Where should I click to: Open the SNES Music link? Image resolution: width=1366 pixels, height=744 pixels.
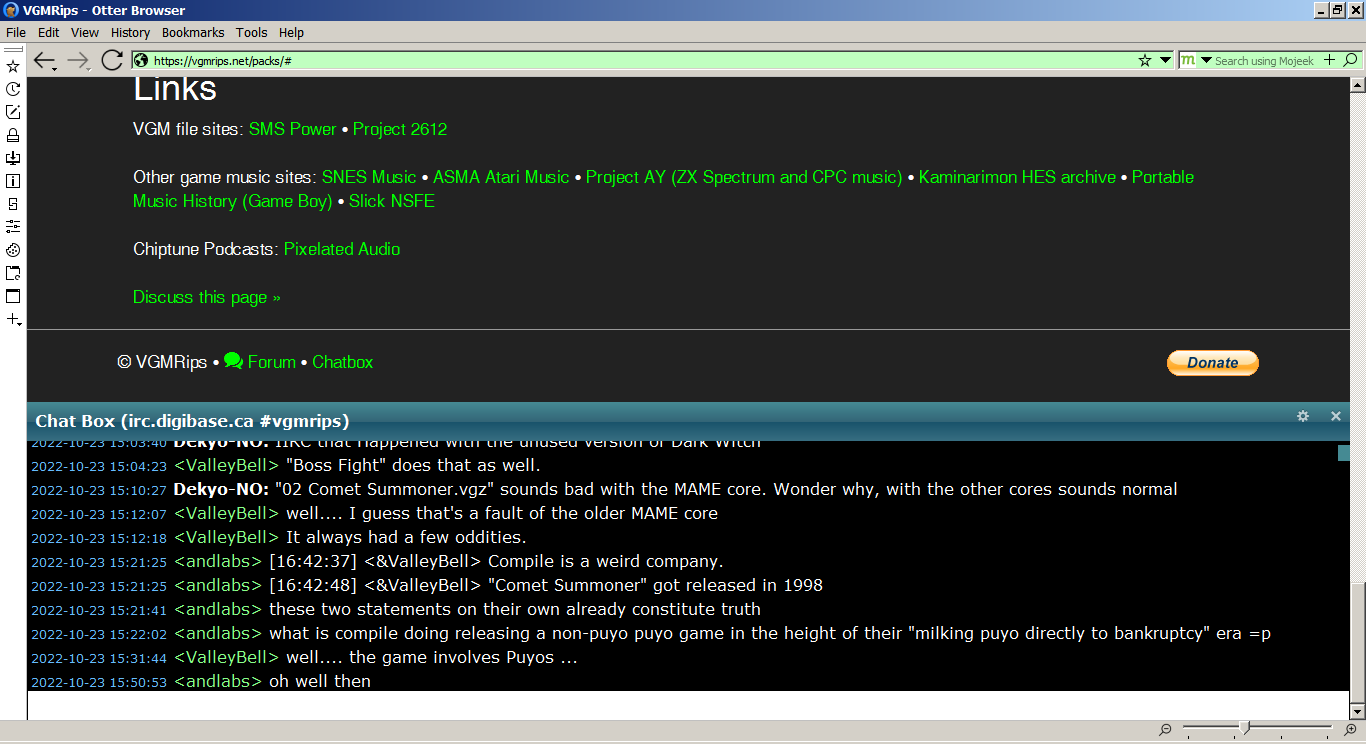point(368,177)
